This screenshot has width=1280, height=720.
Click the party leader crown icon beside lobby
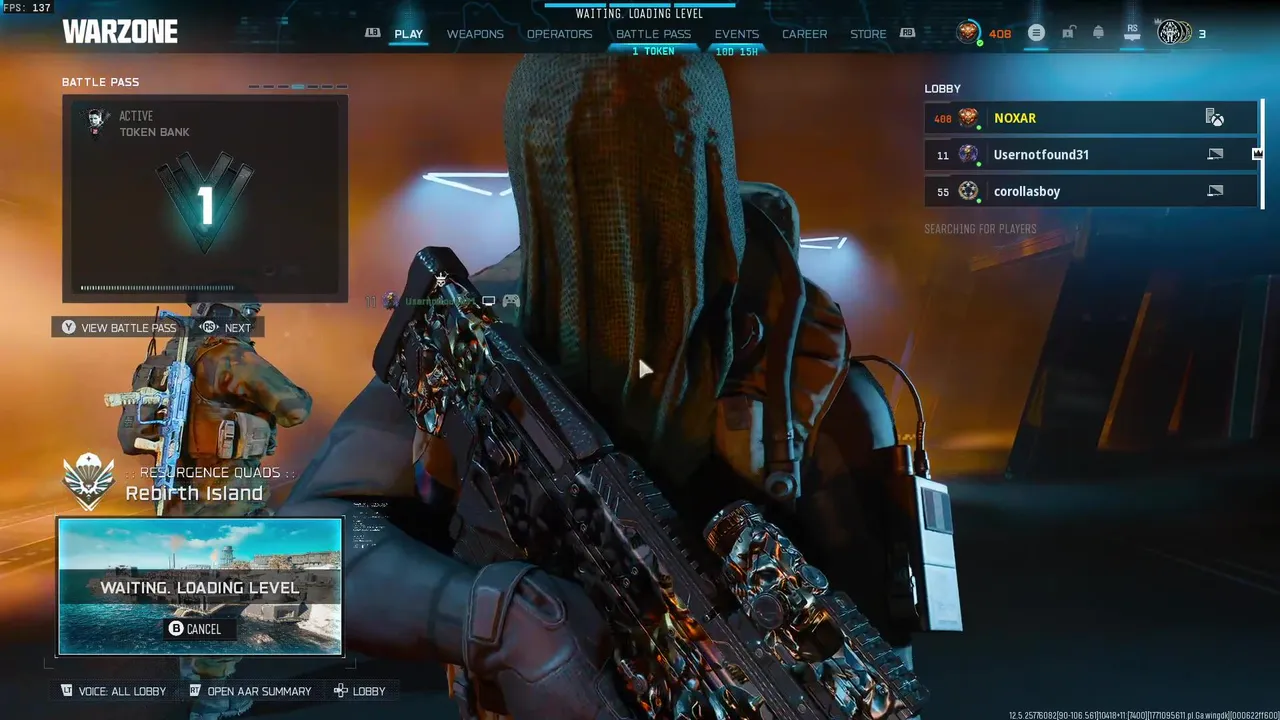coord(1257,154)
